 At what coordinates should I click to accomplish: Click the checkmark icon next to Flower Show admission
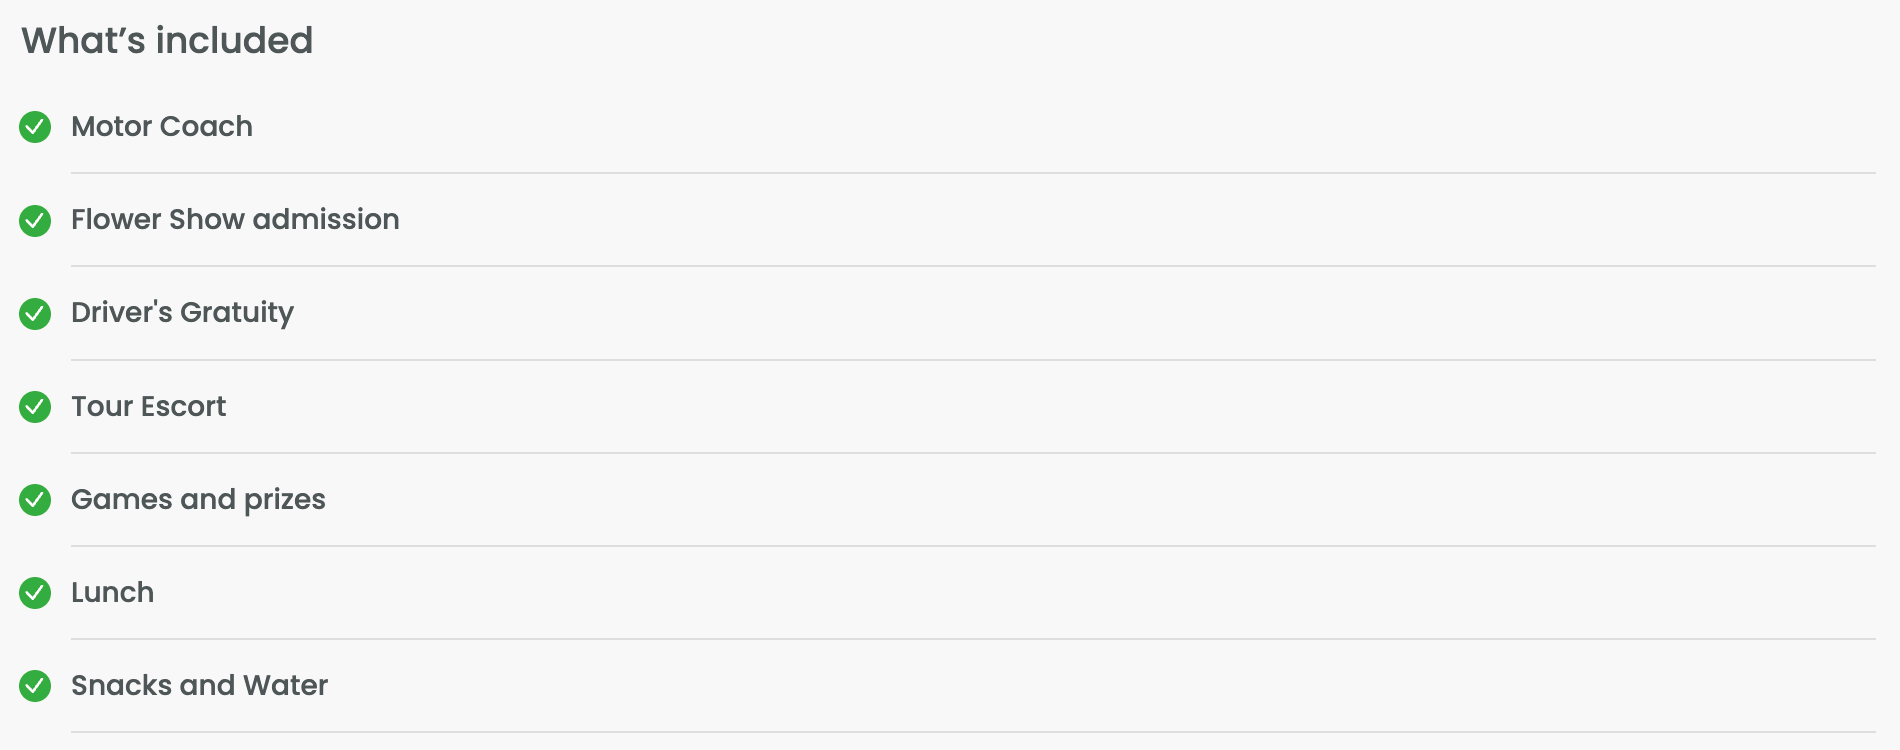35,220
